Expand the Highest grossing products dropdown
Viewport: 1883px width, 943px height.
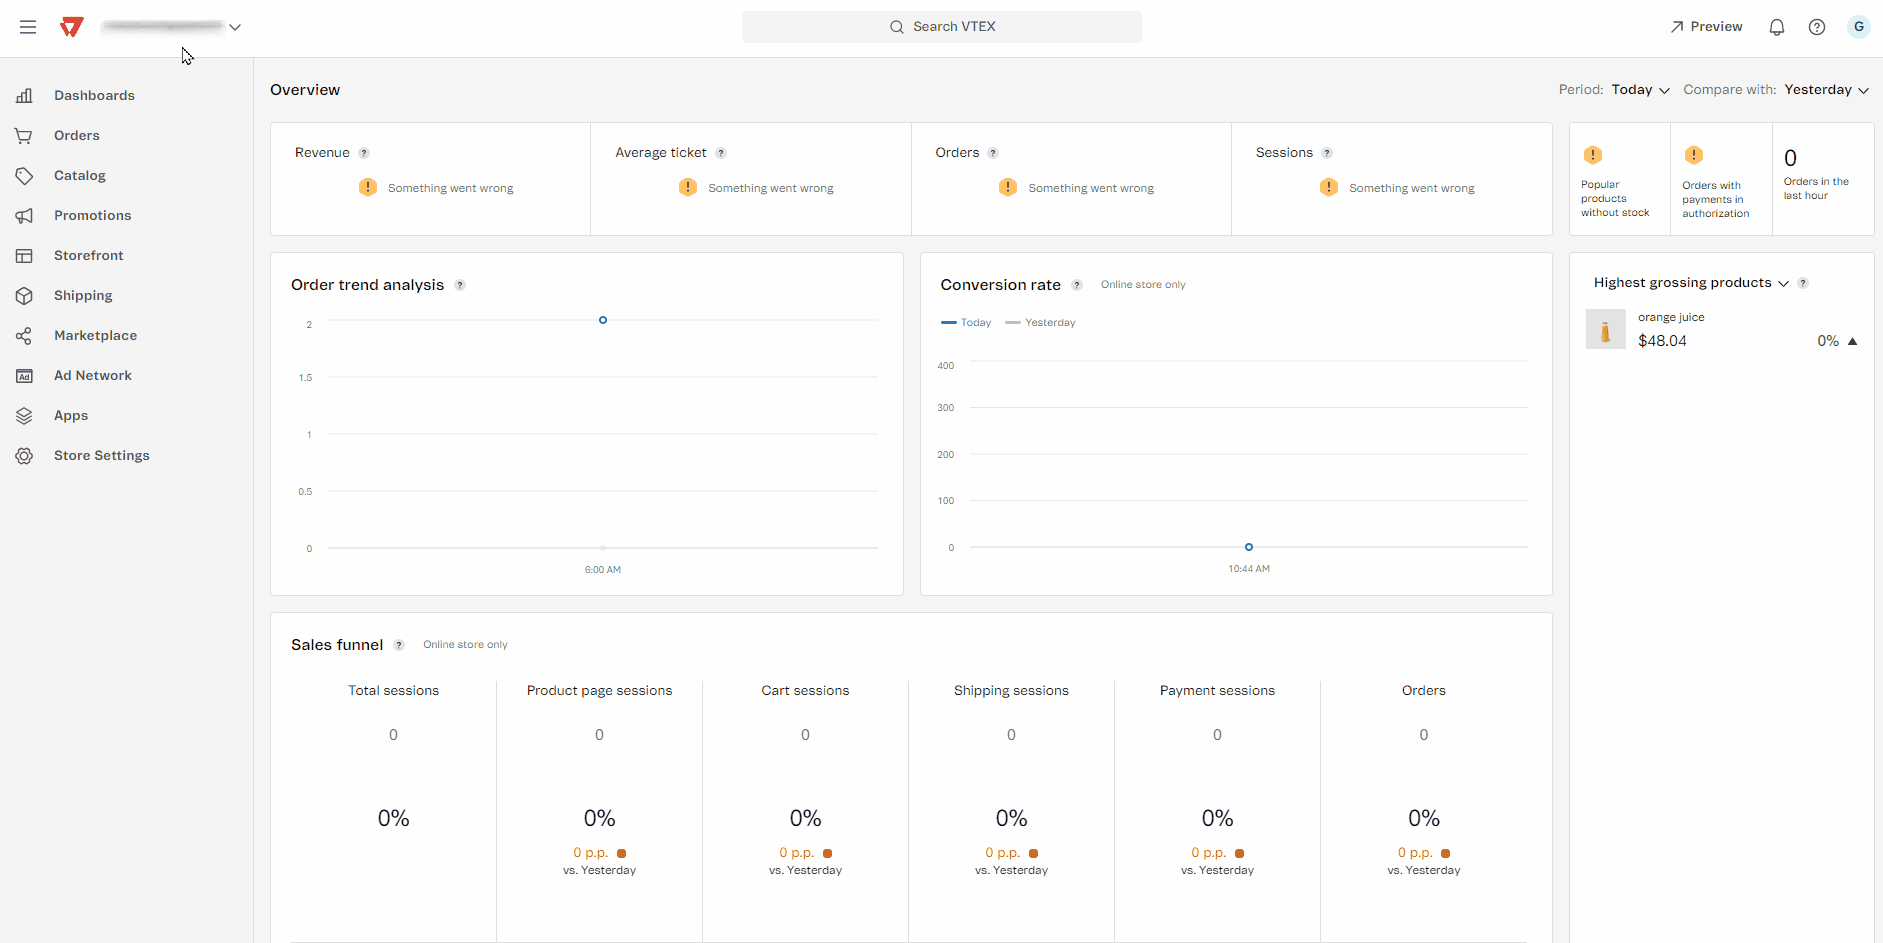click(1782, 283)
